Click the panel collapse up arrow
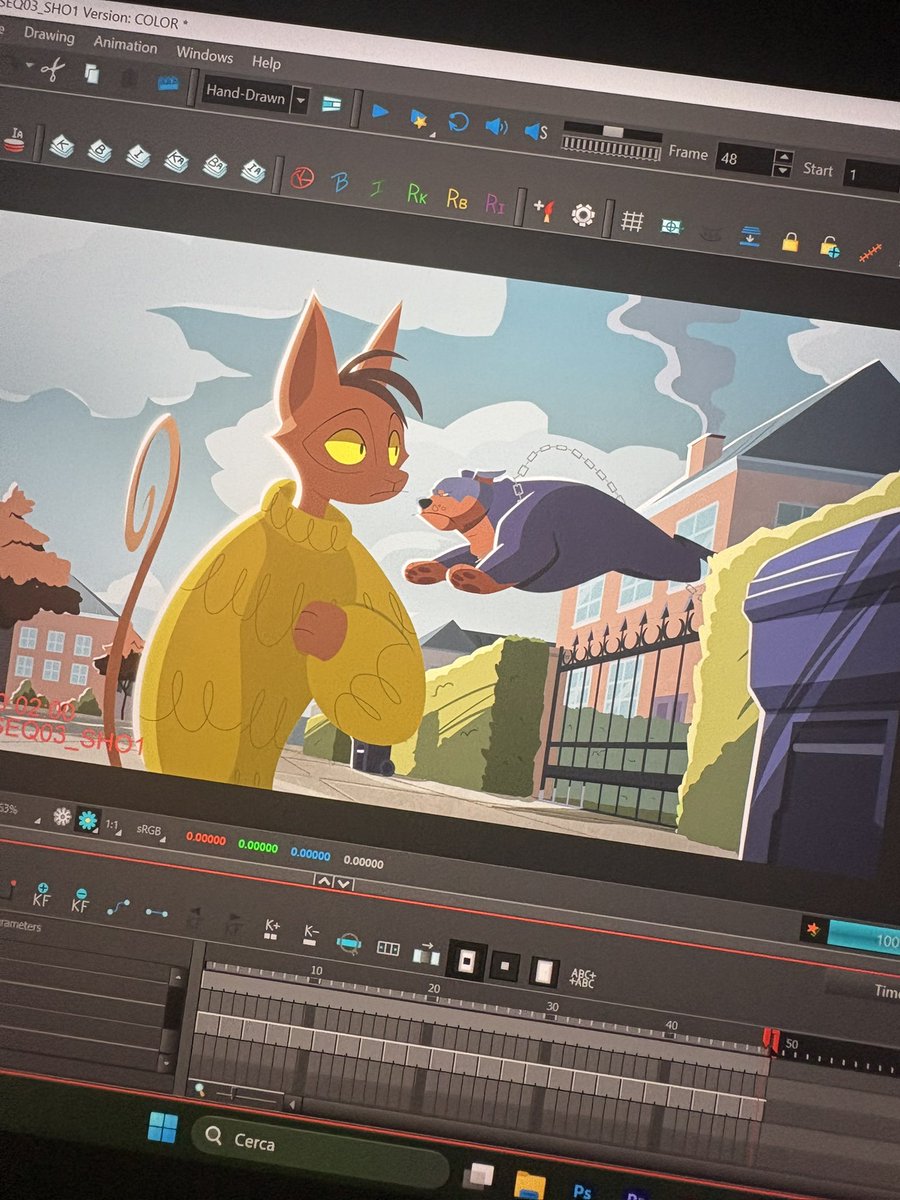Image resolution: width=900 pixels, height=1200 pixels. tap(323, 881)
